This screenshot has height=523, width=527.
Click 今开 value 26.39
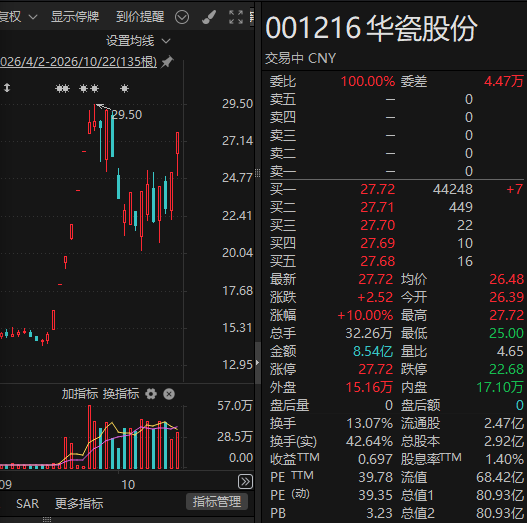pyautogui.click(x=506, y=297)
